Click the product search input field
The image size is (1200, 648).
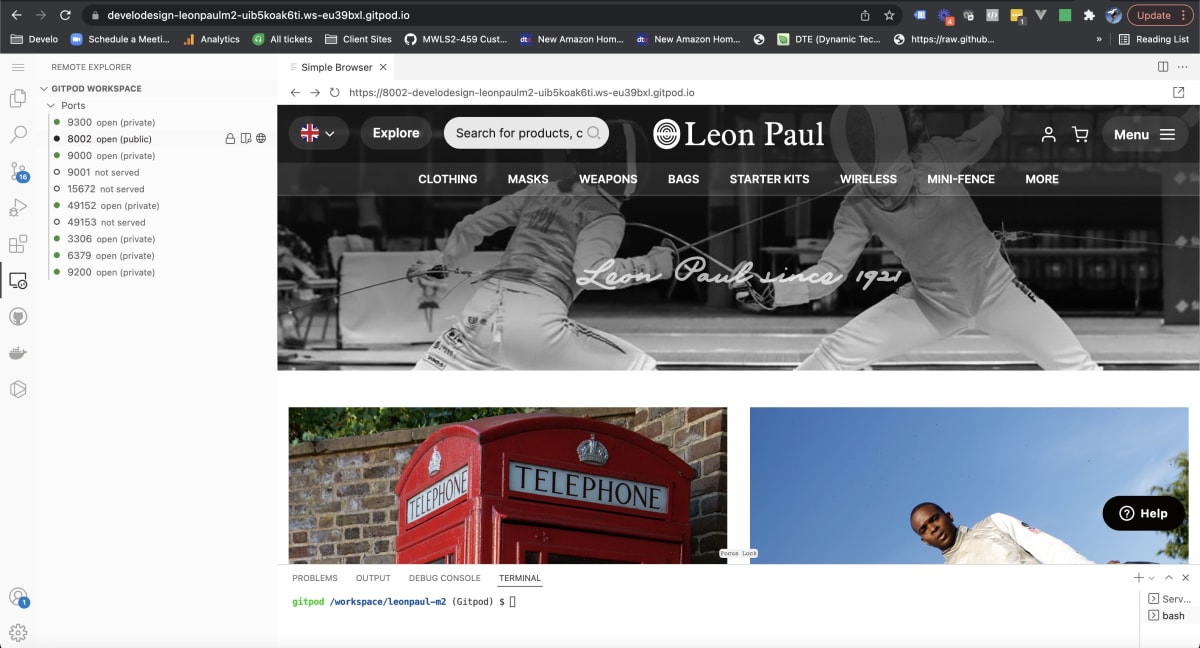point(520,132)
